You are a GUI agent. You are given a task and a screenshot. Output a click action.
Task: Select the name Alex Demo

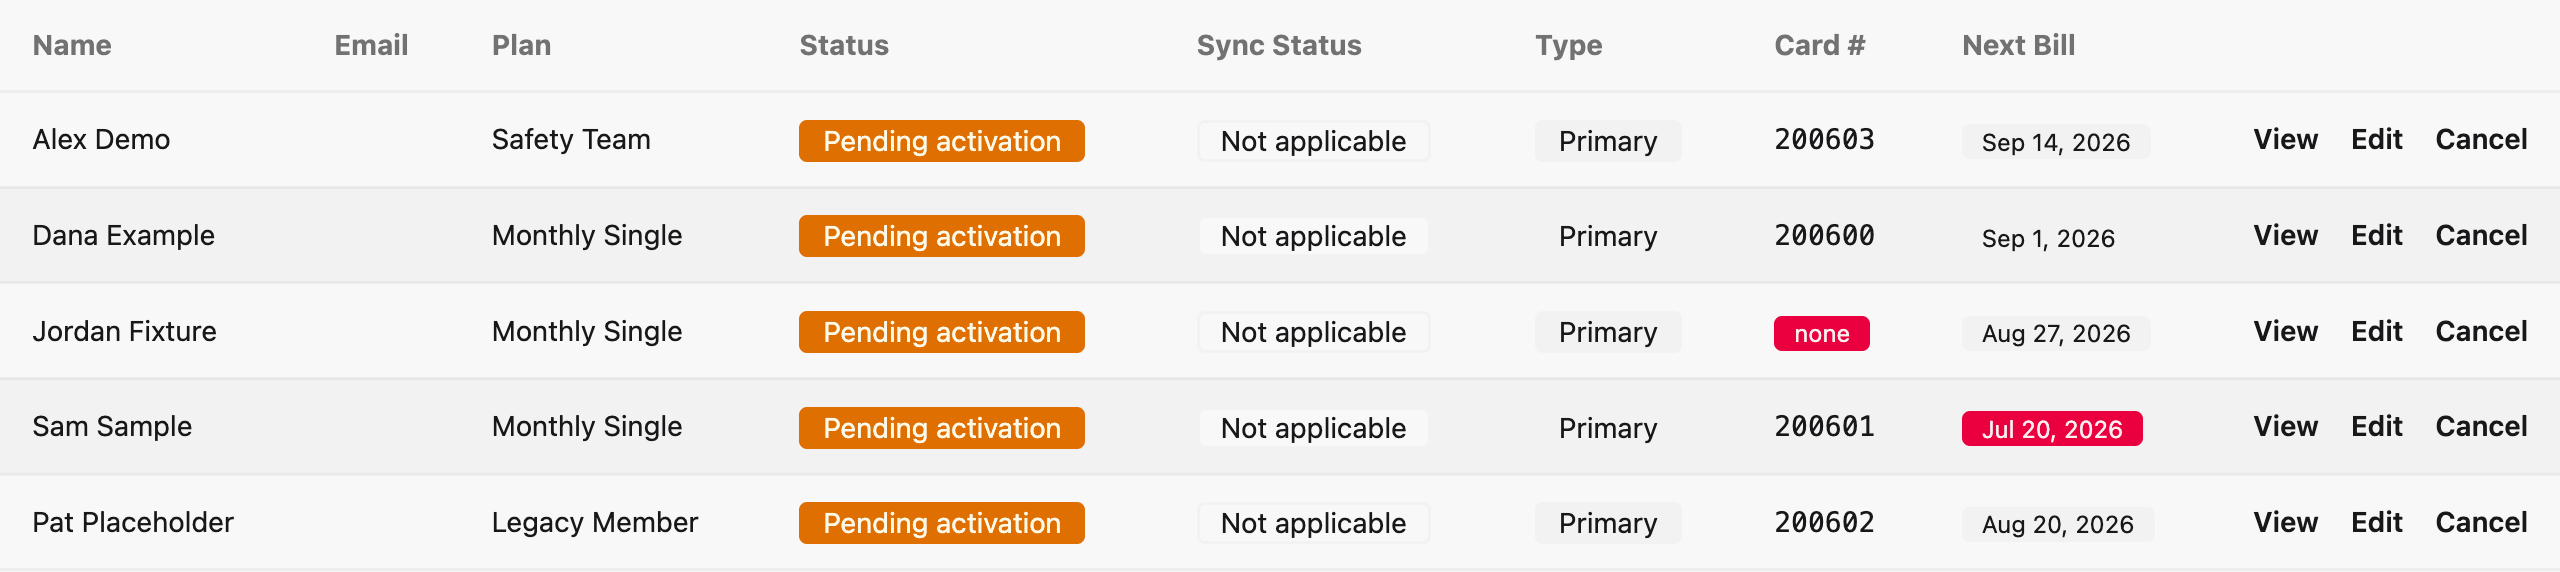click(101, 140)
